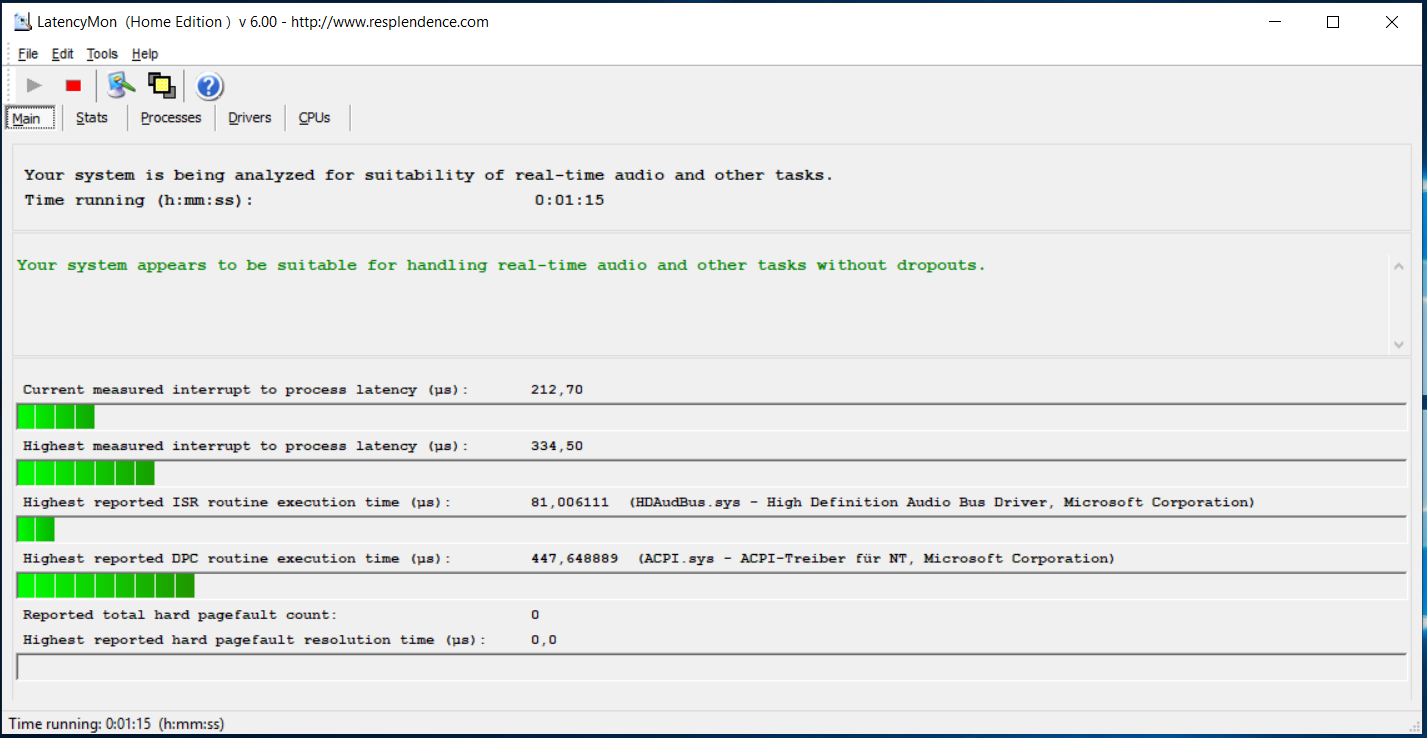Click the grayed-out green Start monitoring arrow
The image size is (1427, 738).
[34, 86]
